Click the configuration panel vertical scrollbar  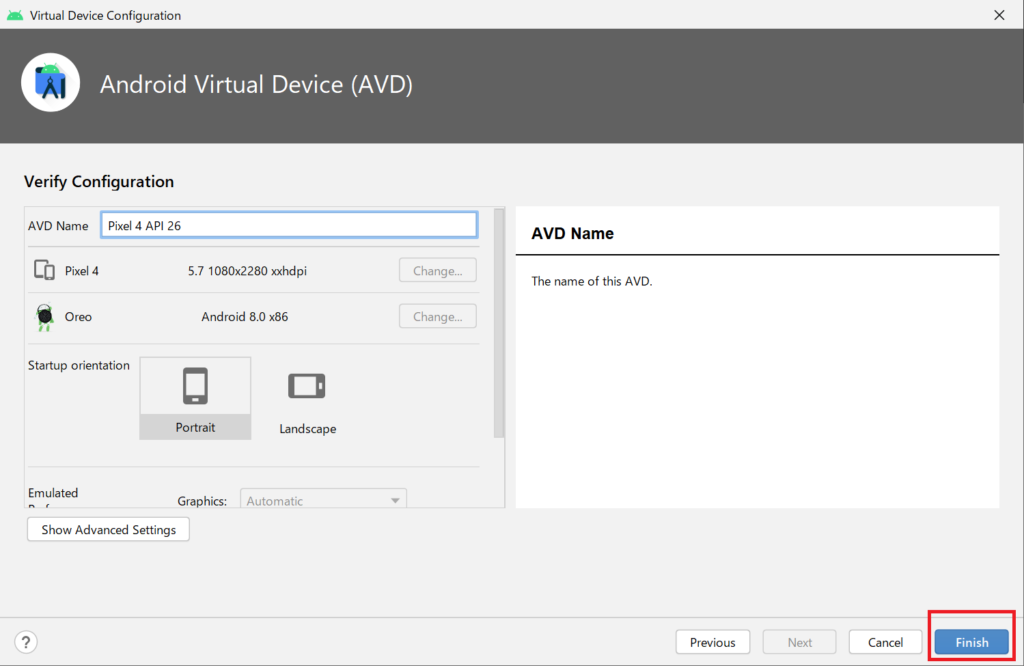coord(499,323)
